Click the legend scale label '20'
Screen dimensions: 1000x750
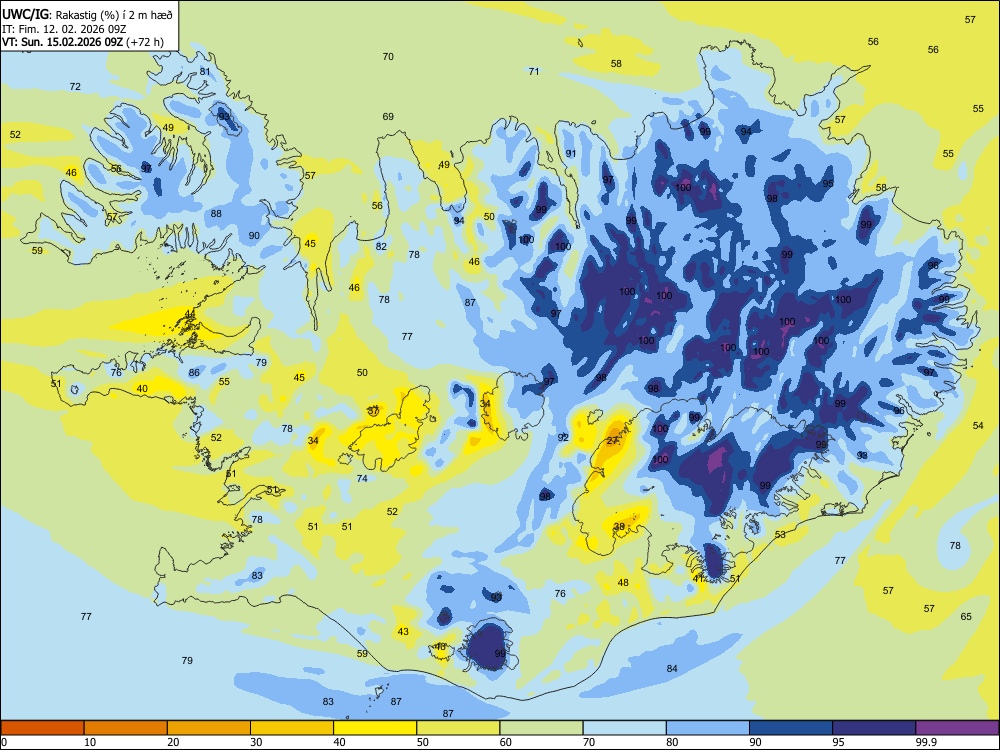173,742
